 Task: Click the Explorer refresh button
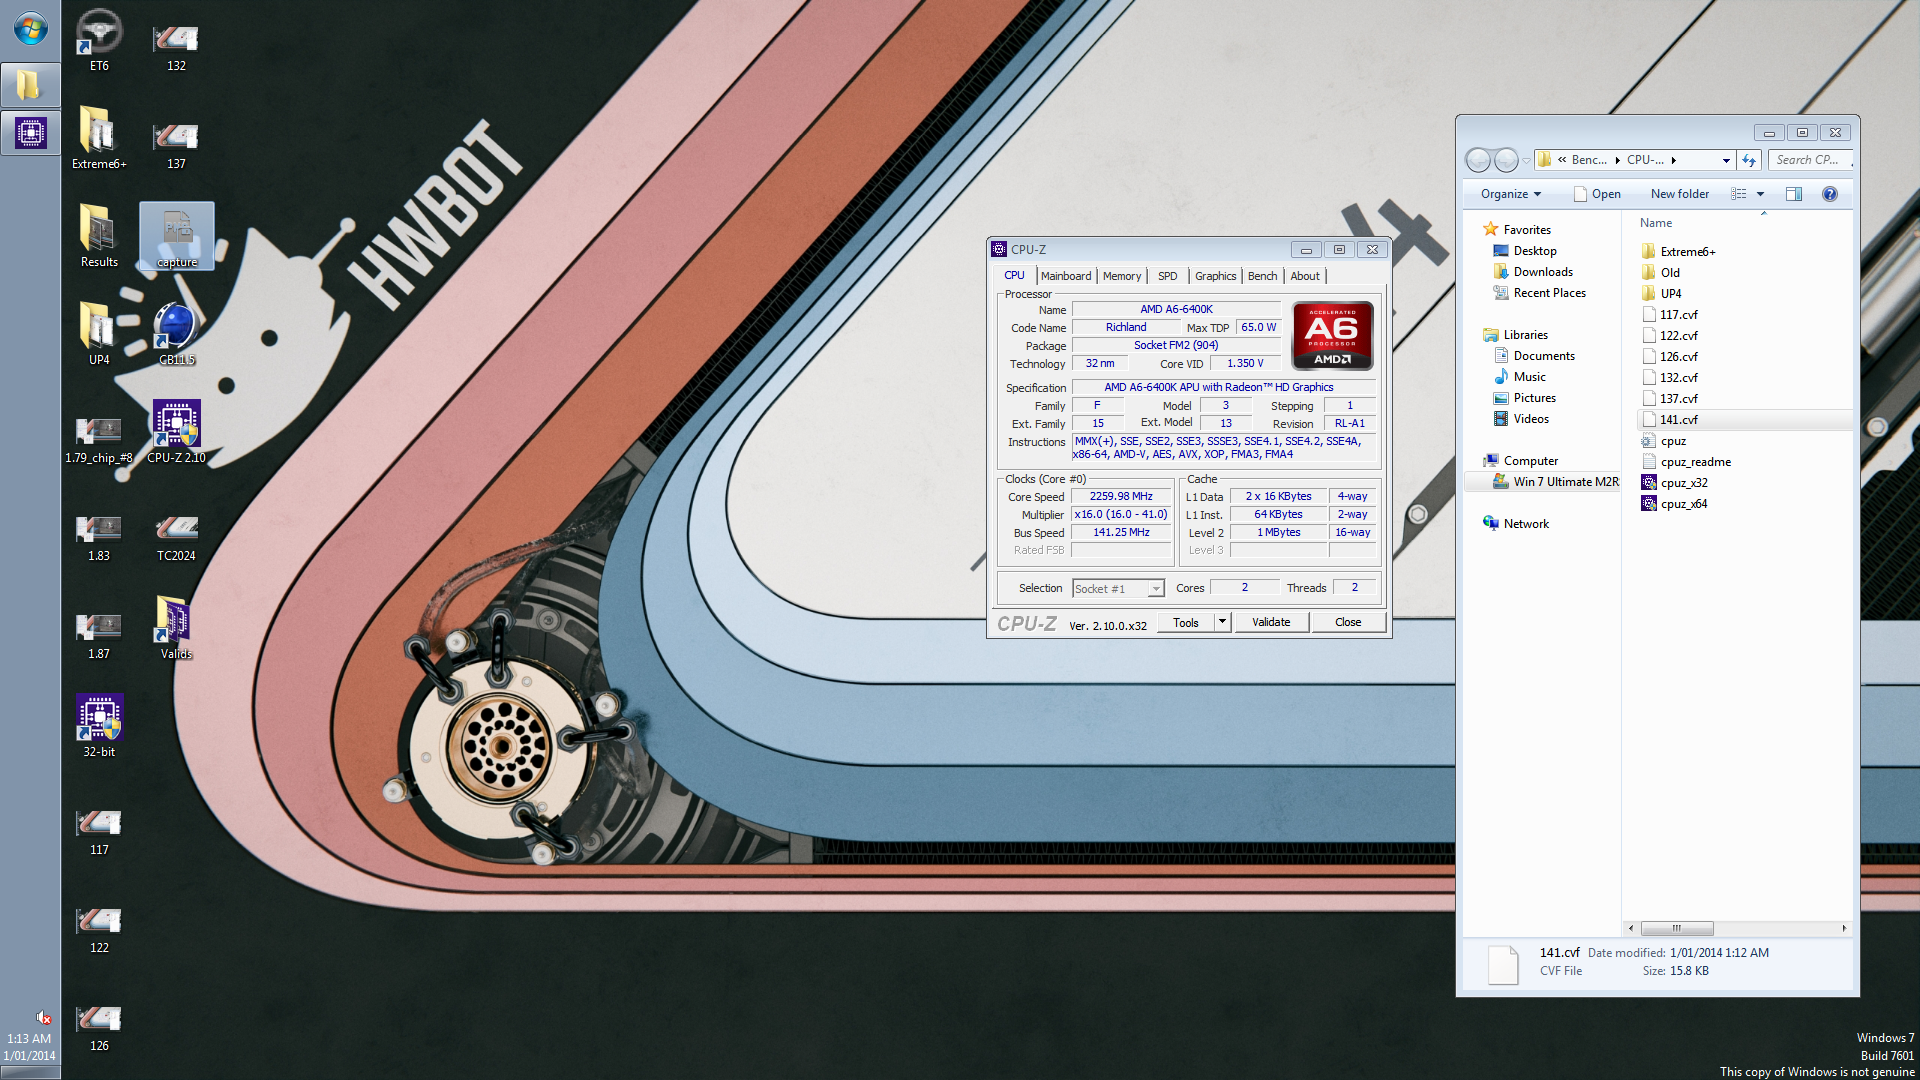pyautogui.click(x=1749, y=160)
